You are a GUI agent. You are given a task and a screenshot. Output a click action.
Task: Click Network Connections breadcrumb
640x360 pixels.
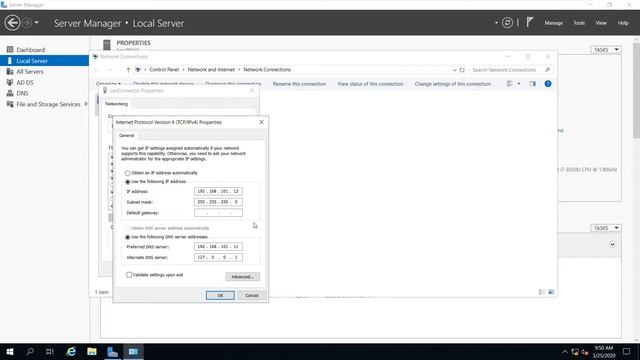tap(267, 70)
